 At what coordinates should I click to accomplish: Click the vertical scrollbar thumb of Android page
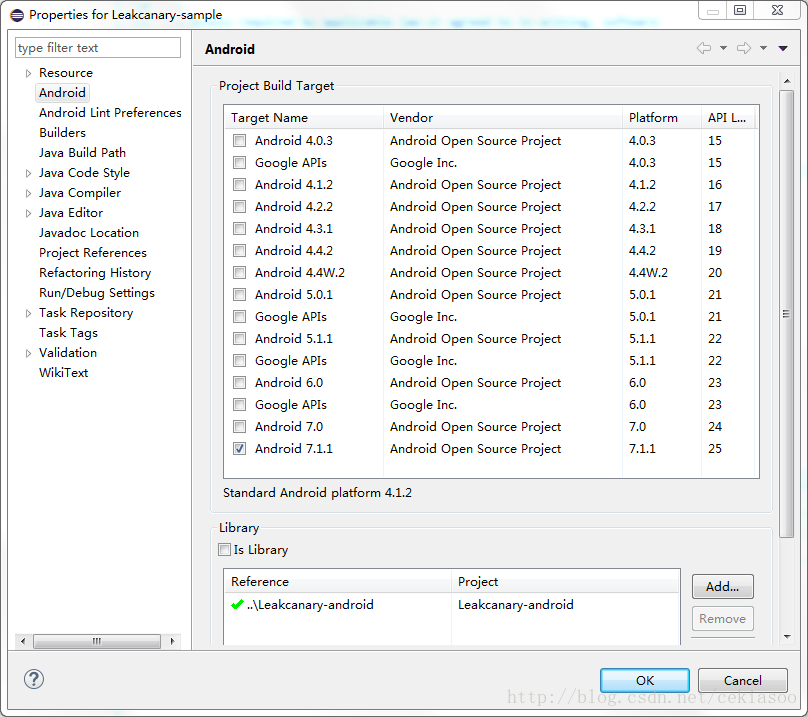[x=786, y=314]
